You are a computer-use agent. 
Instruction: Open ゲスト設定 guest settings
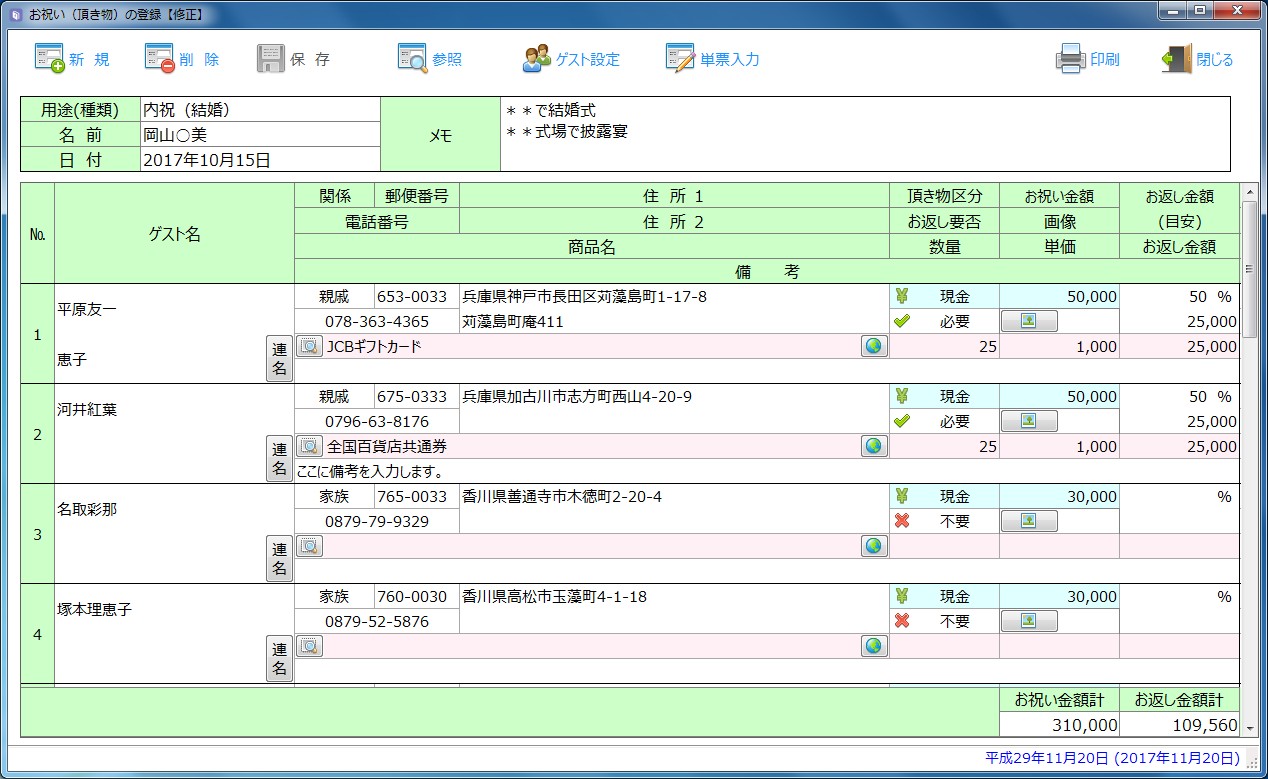click(x=537, y=59)
